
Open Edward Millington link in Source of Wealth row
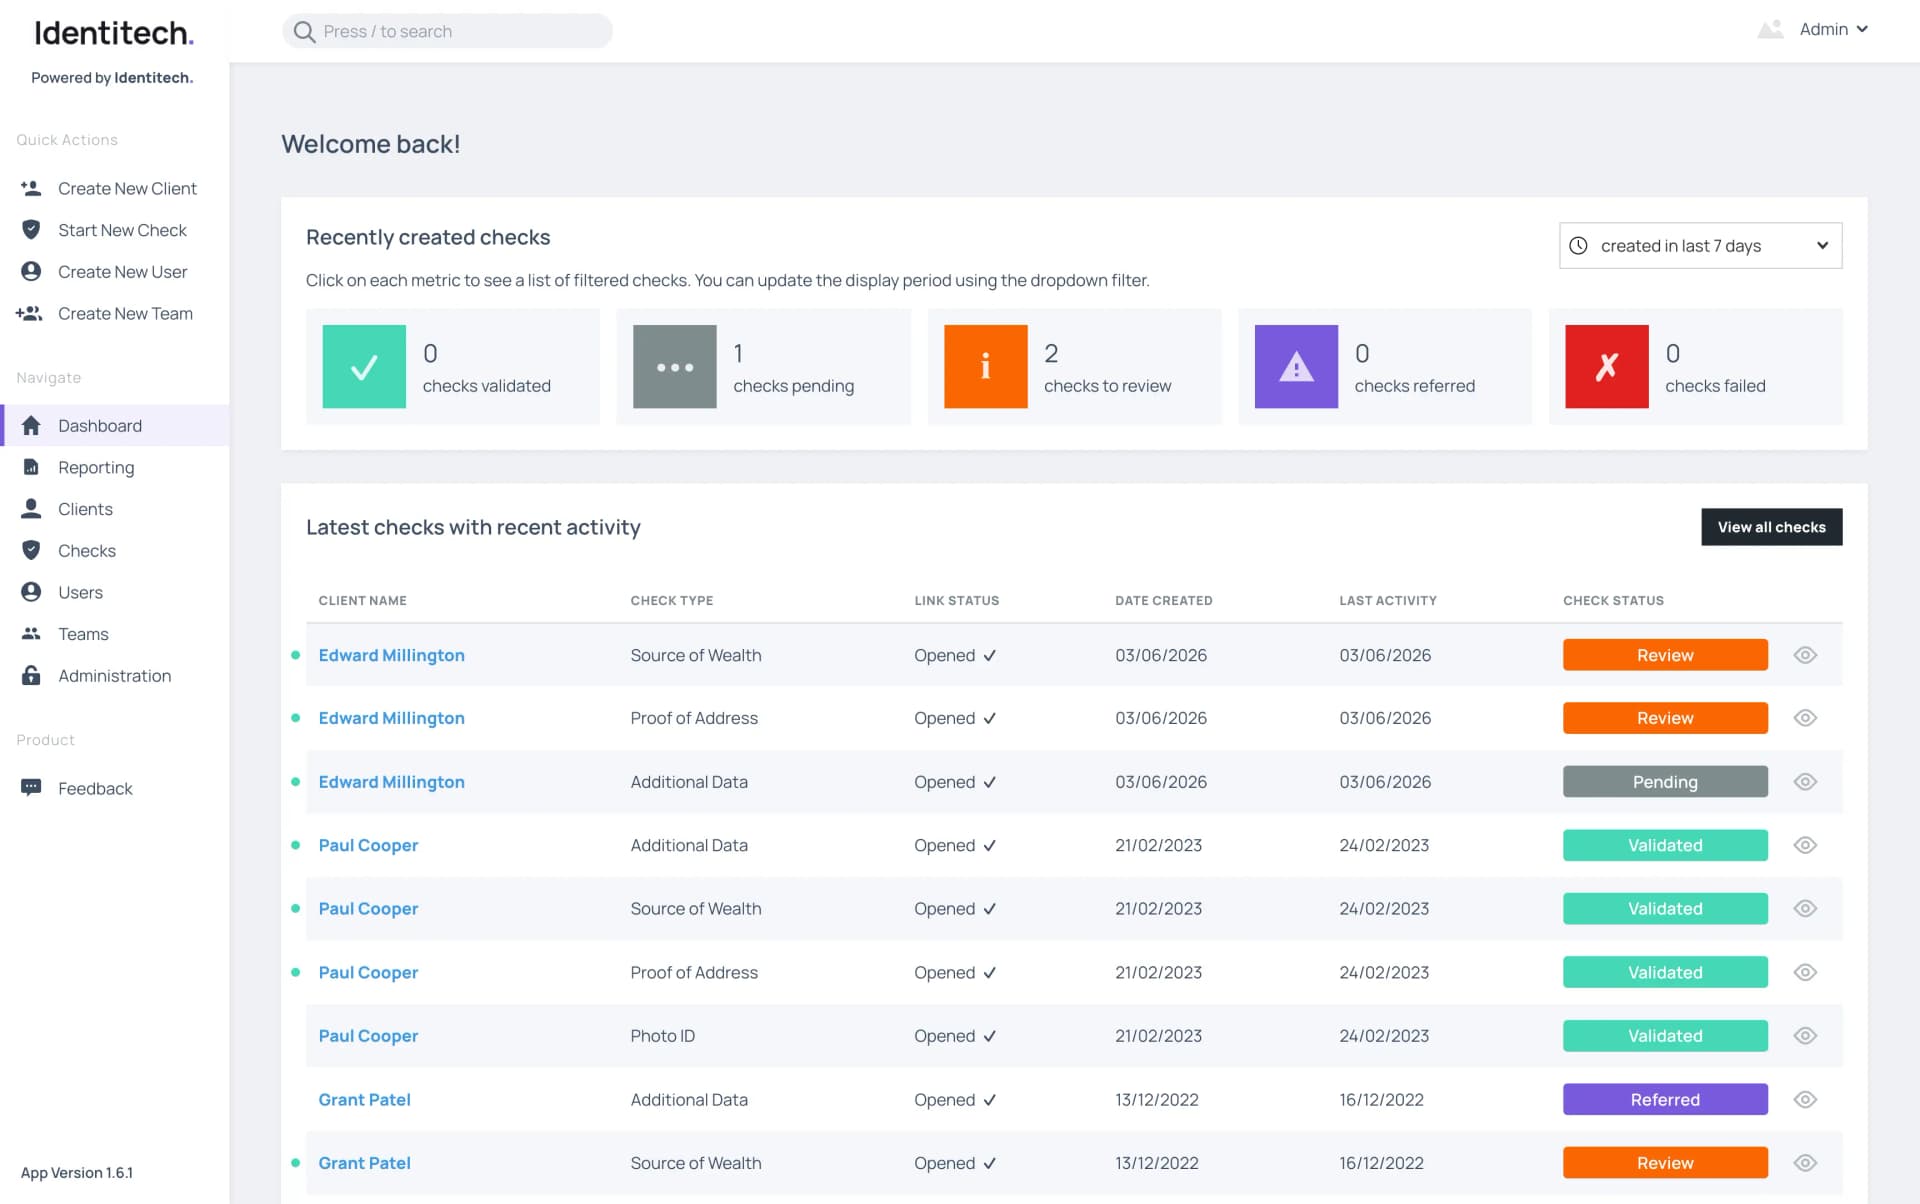tap(391, 655)
